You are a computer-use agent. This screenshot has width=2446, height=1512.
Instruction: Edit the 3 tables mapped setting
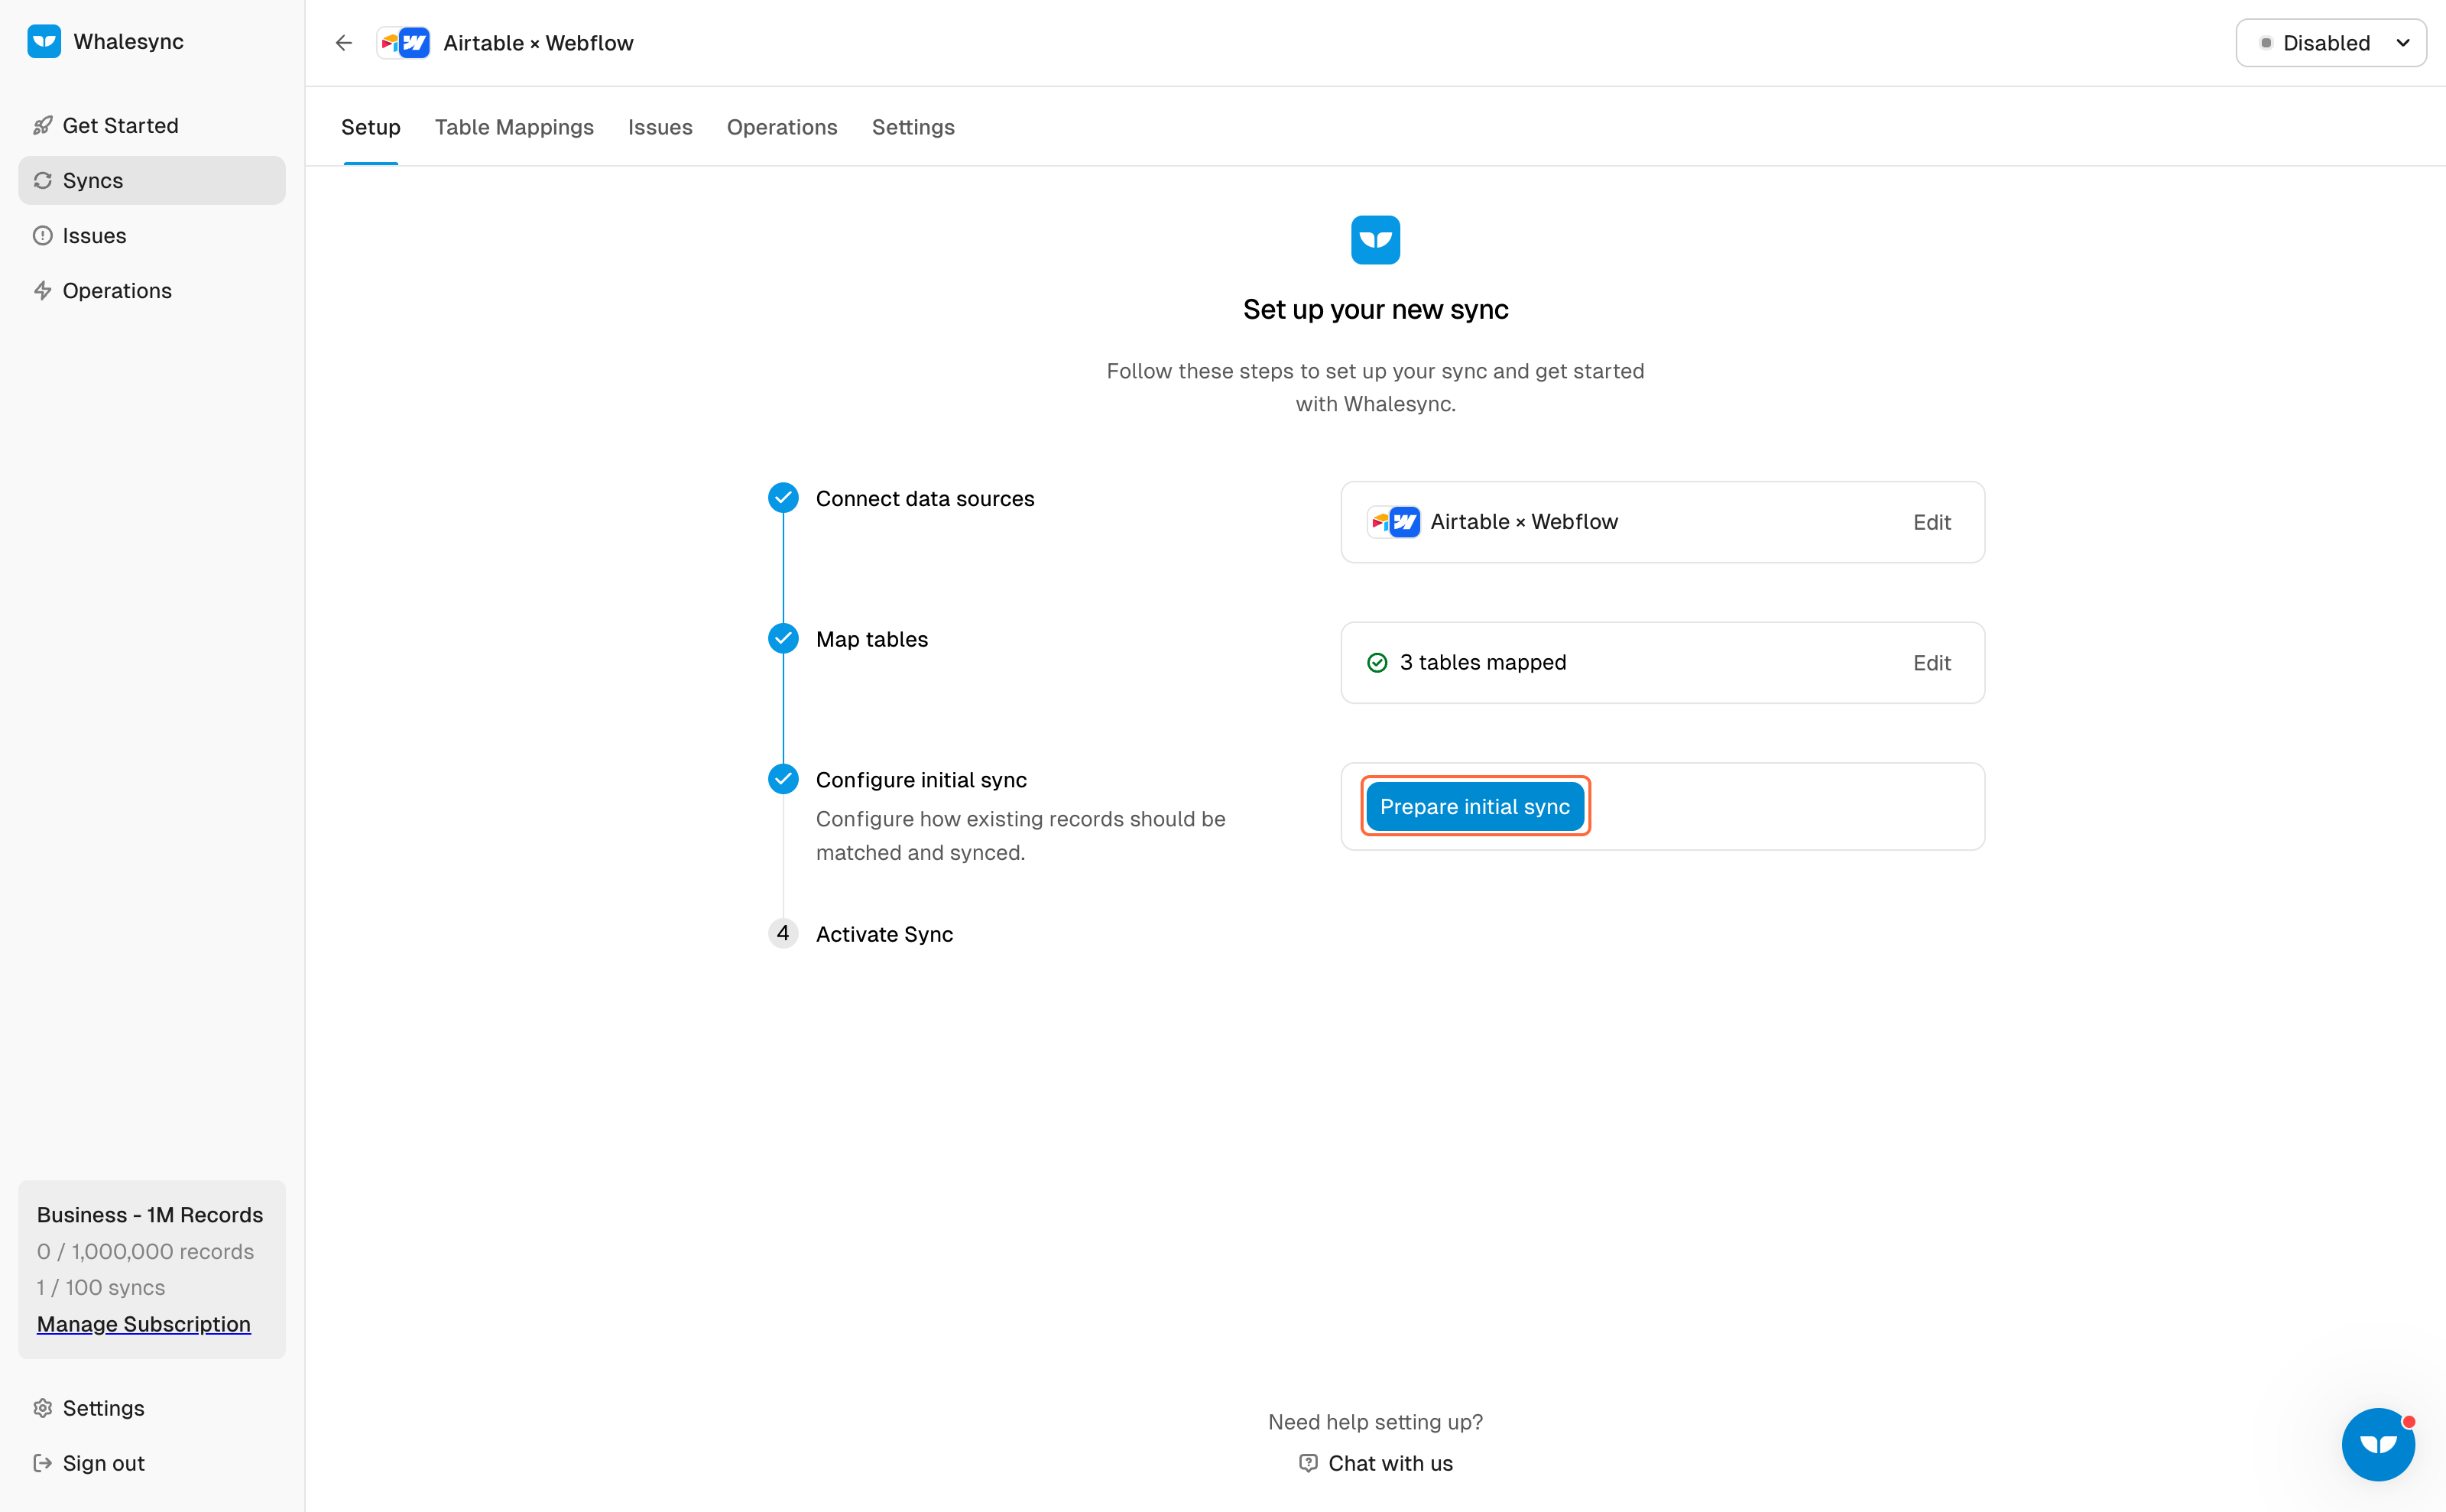[1932, 663]
